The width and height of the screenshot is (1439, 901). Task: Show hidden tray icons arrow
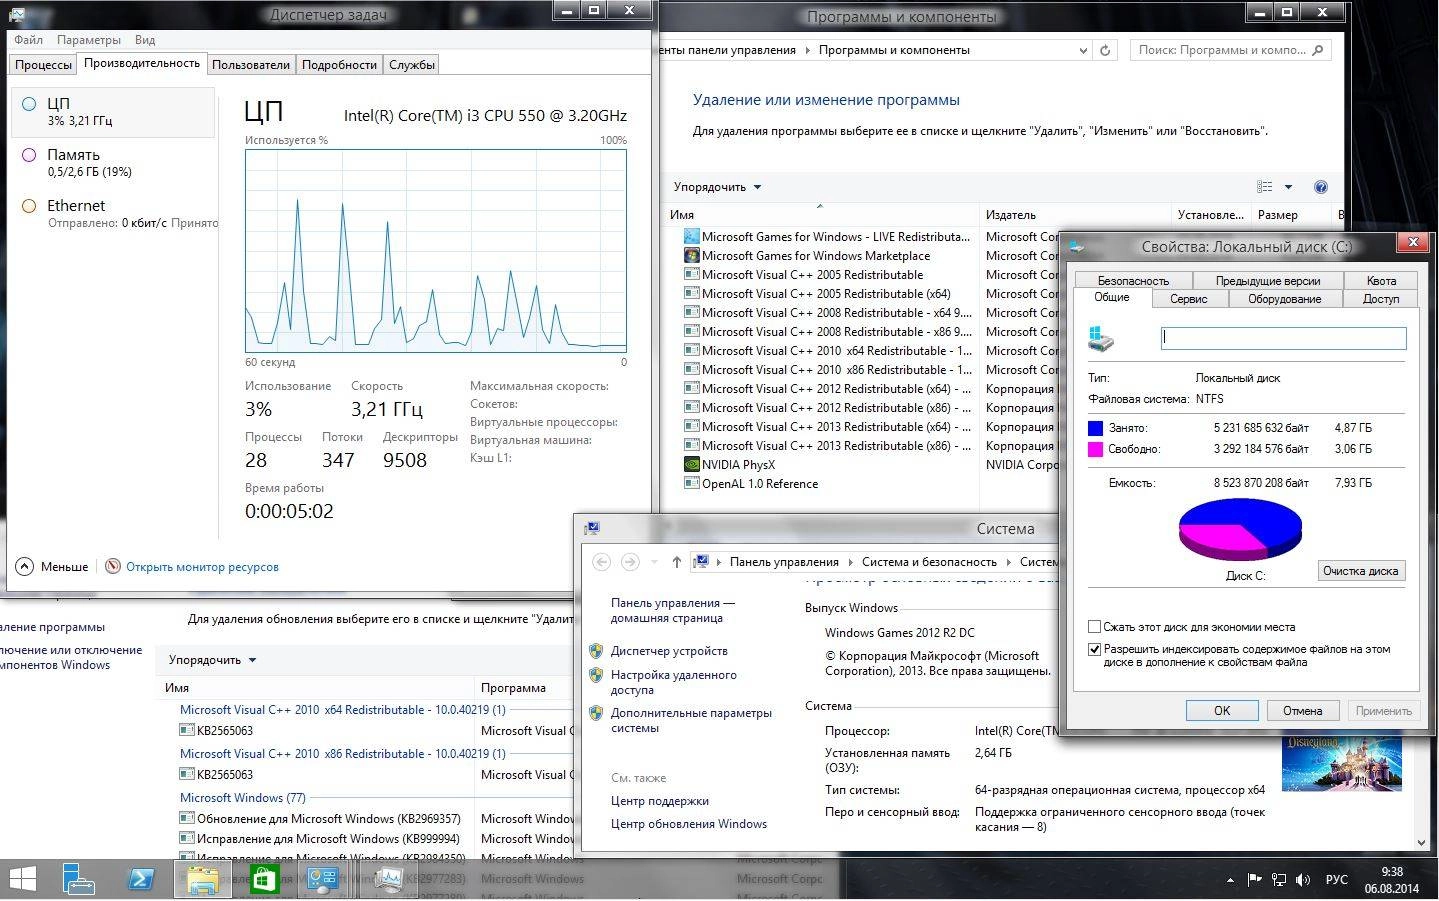[1230, 880]
